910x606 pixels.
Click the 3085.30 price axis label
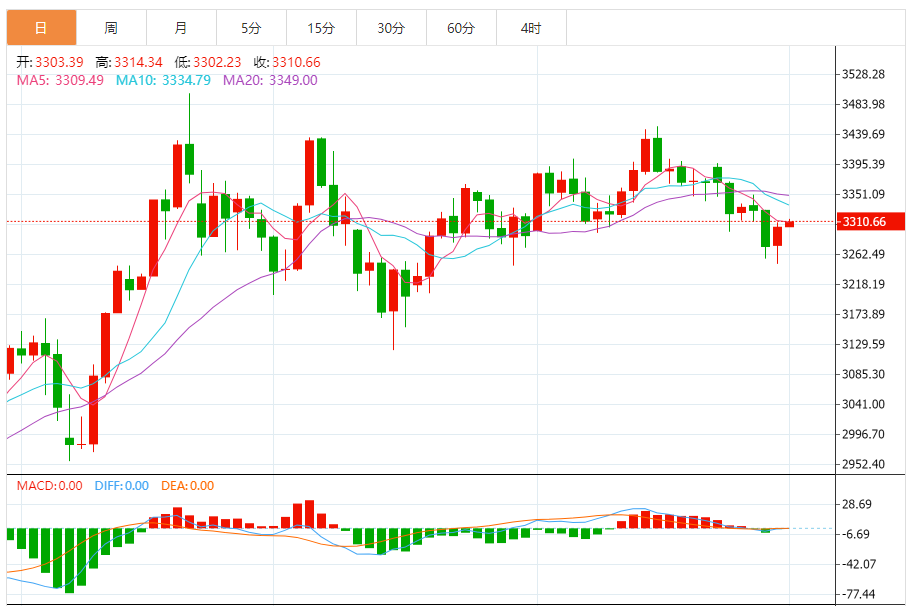point(864,374)
